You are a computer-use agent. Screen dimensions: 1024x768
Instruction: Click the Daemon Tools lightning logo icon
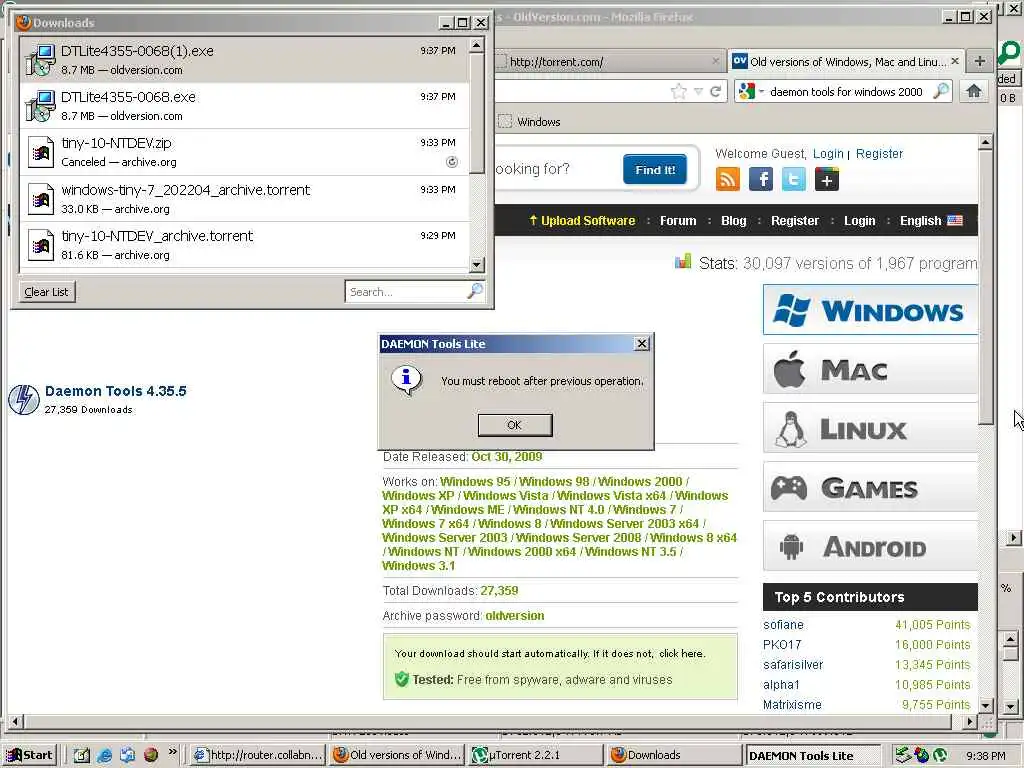24,400
